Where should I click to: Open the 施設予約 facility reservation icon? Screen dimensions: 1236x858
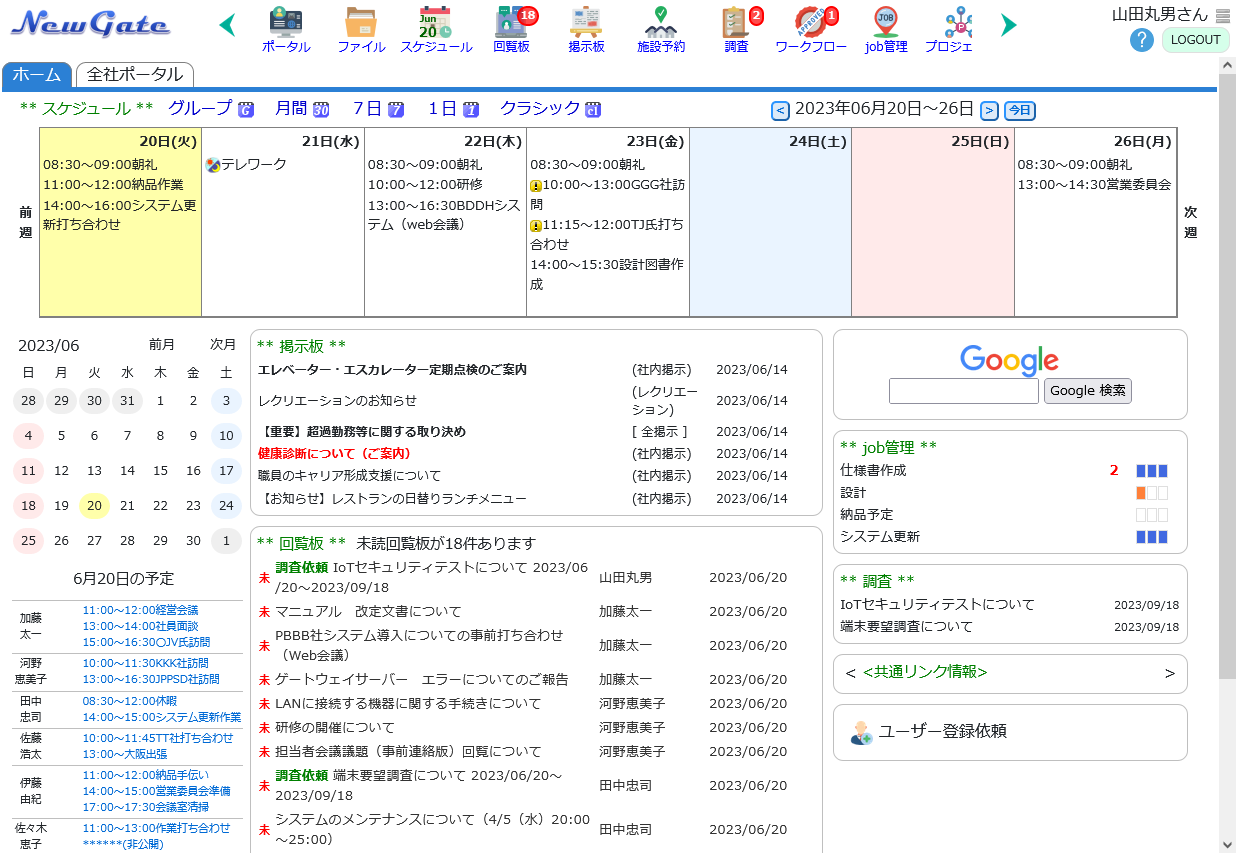pos(660,23)
